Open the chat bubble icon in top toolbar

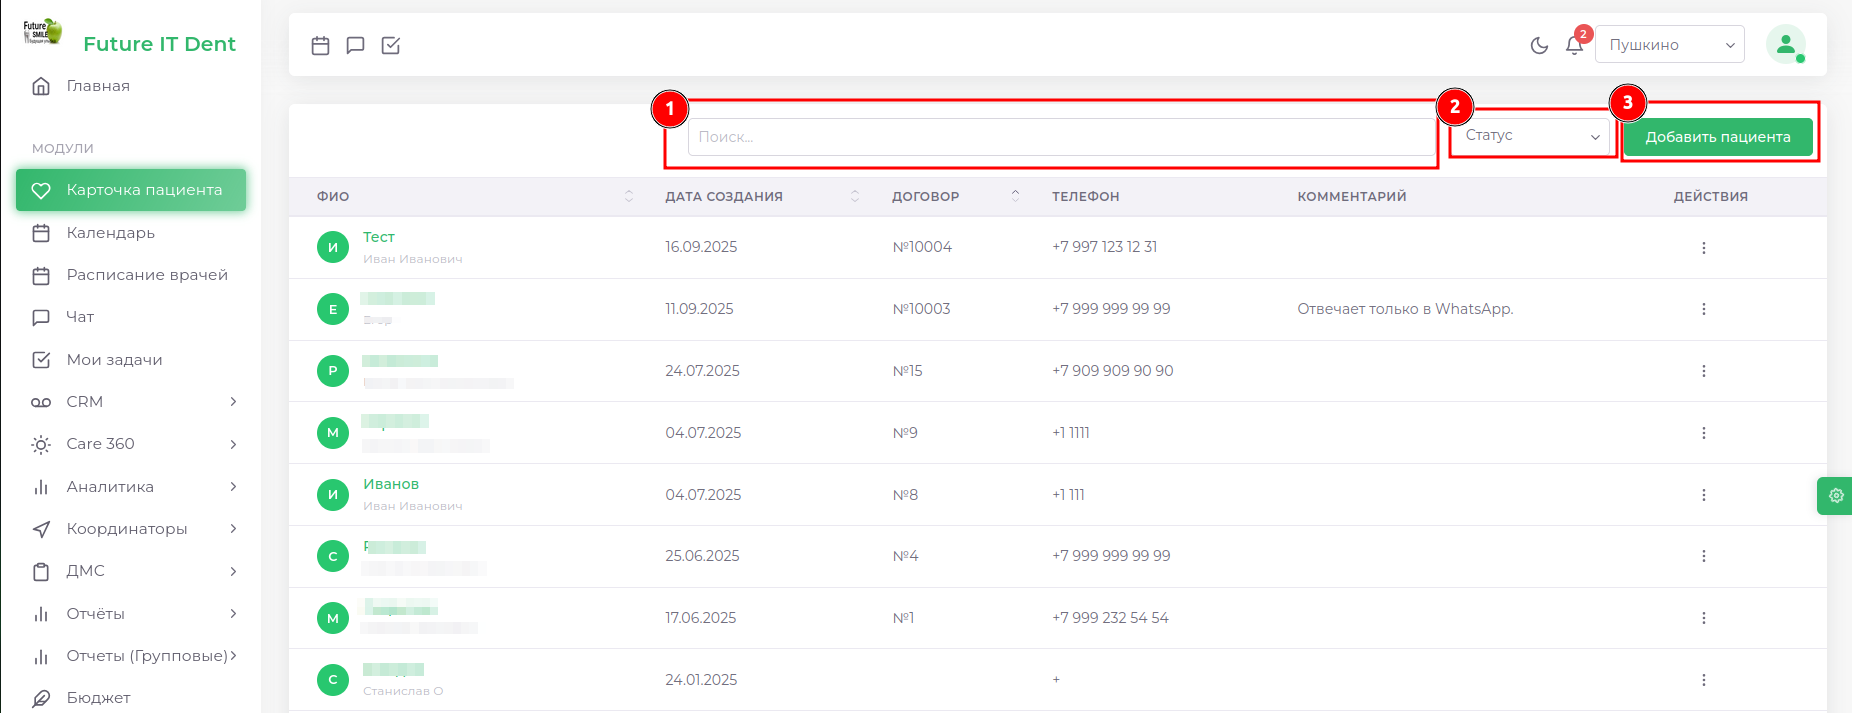355,45
